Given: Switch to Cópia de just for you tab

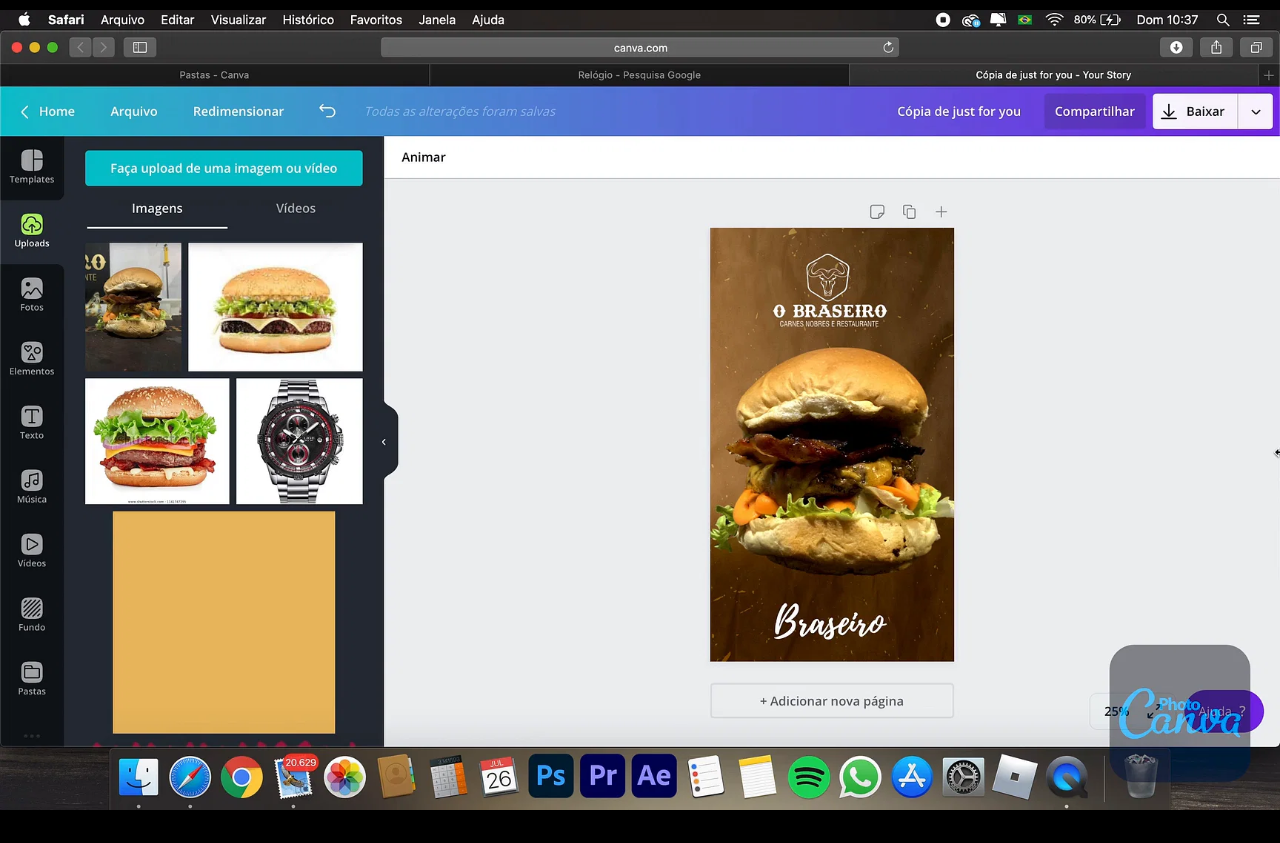Looking at the screenshot, I should [1053, 75].
